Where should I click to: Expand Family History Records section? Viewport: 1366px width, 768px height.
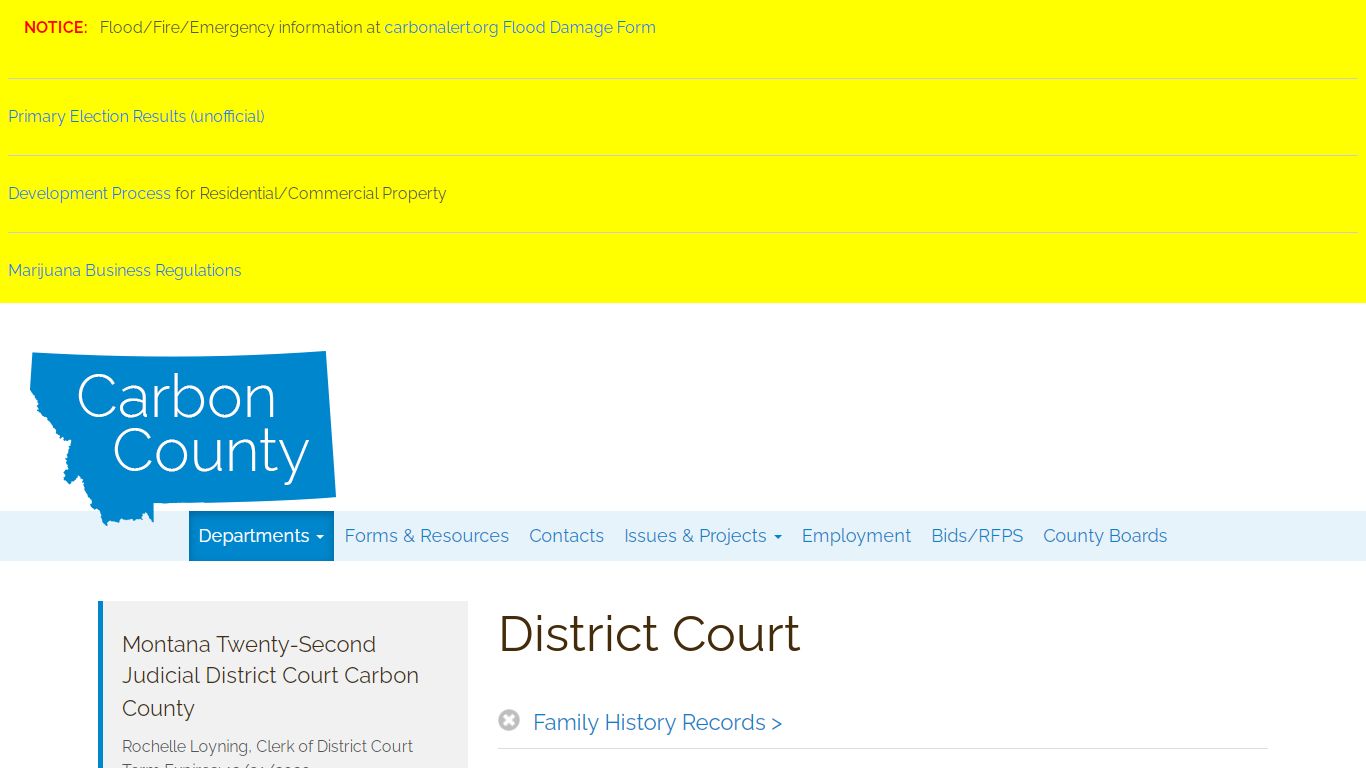(657, 722)
